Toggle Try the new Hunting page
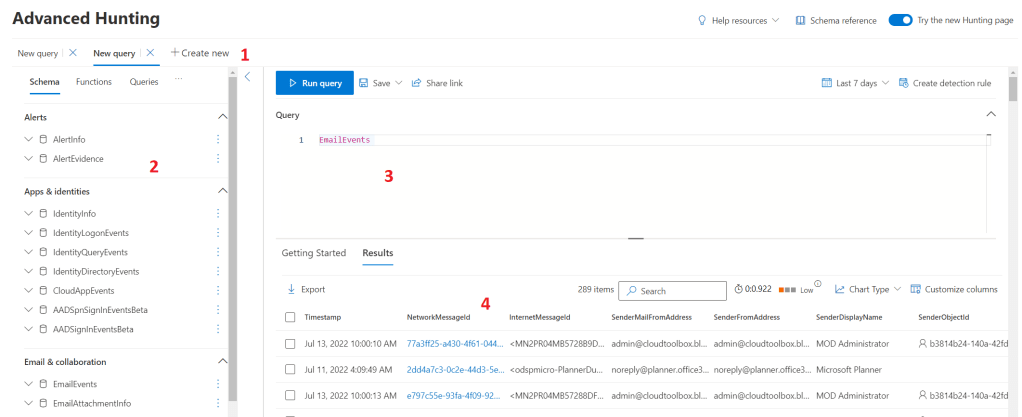Image resolution: width=1022 pixels, height=417 pixels. tap(900, 20)
